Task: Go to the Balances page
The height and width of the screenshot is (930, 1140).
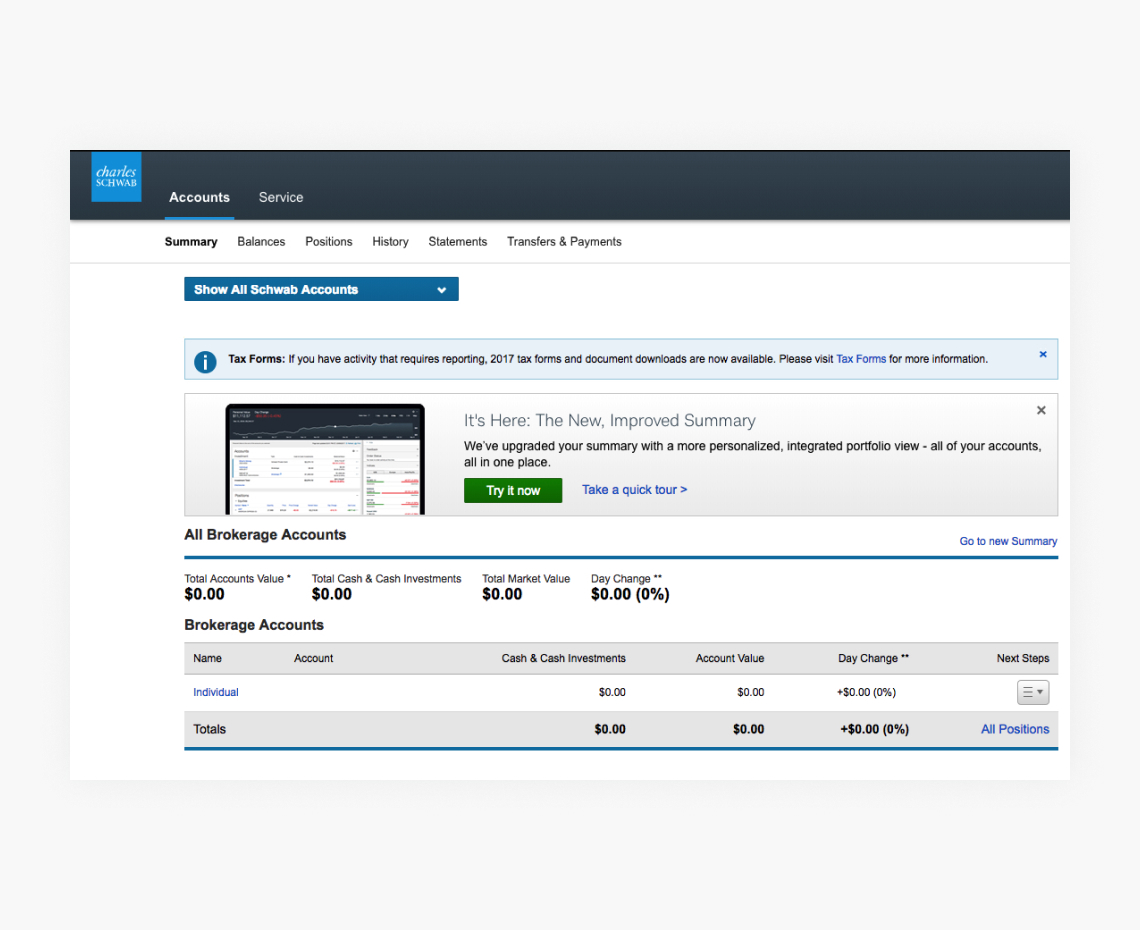Action: (261, 242)
